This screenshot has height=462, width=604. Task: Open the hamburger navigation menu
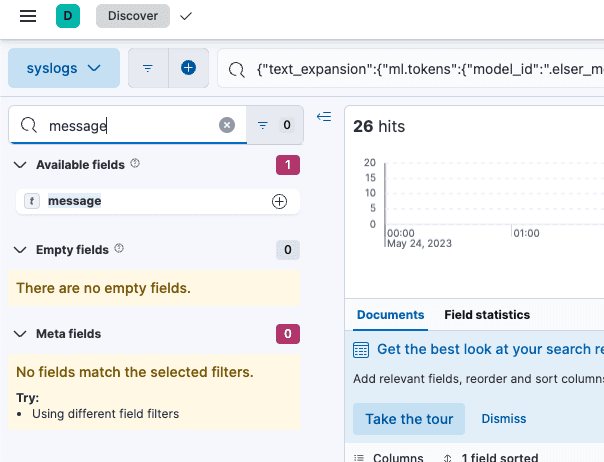tap(28, 16)
